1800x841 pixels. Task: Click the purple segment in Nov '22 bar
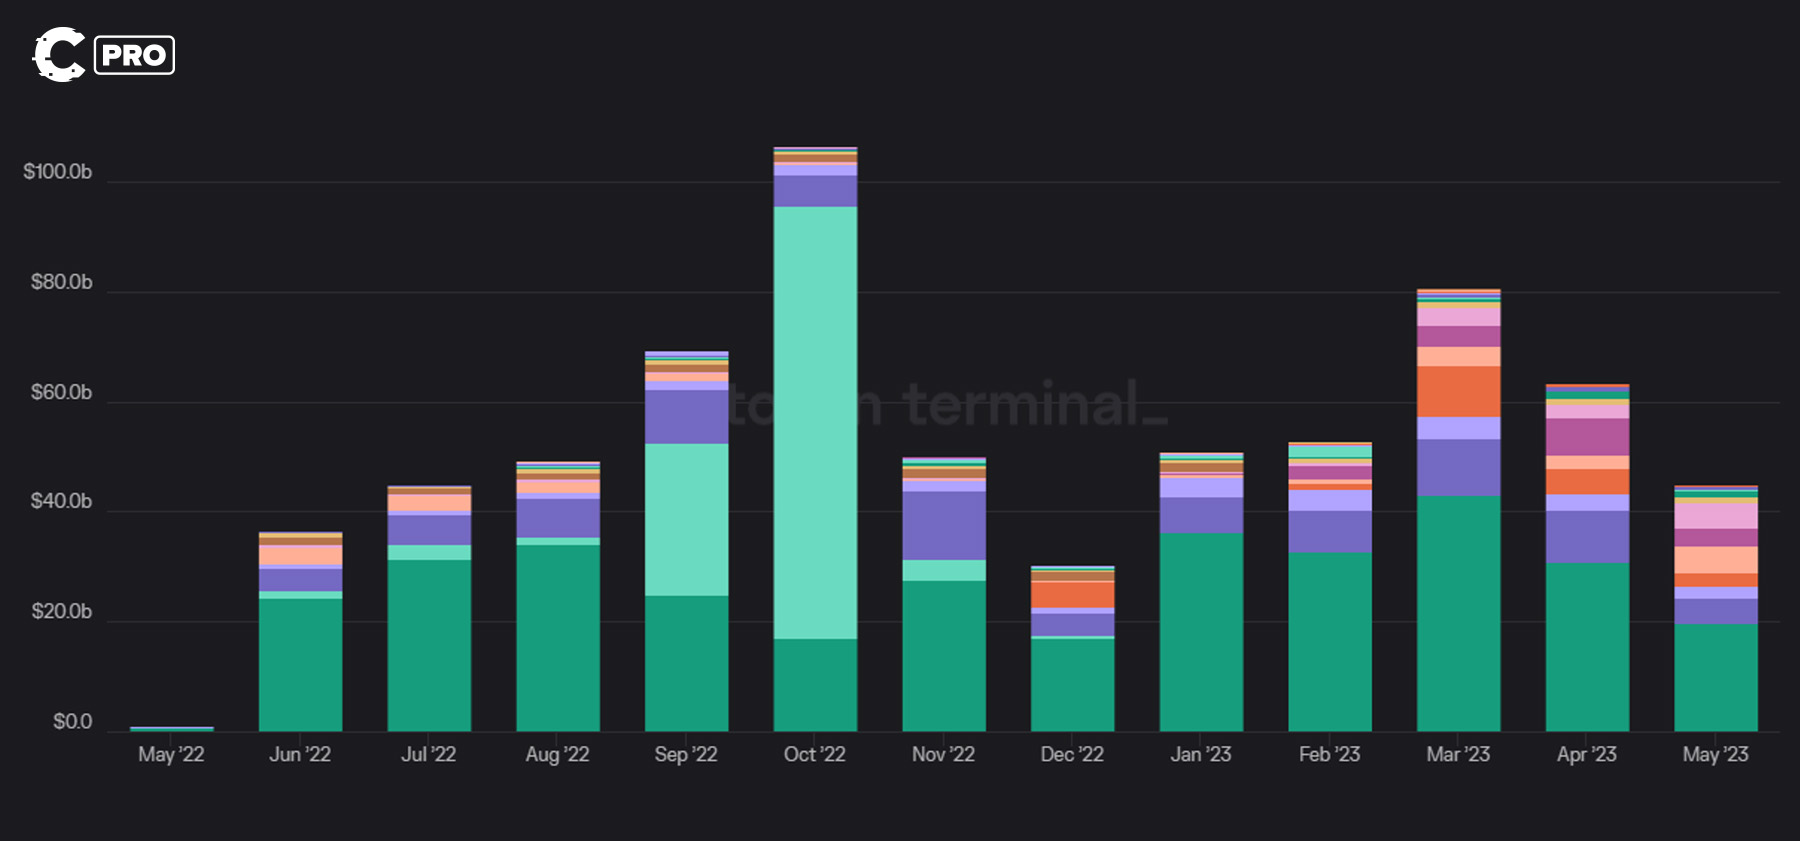point(943,524)
